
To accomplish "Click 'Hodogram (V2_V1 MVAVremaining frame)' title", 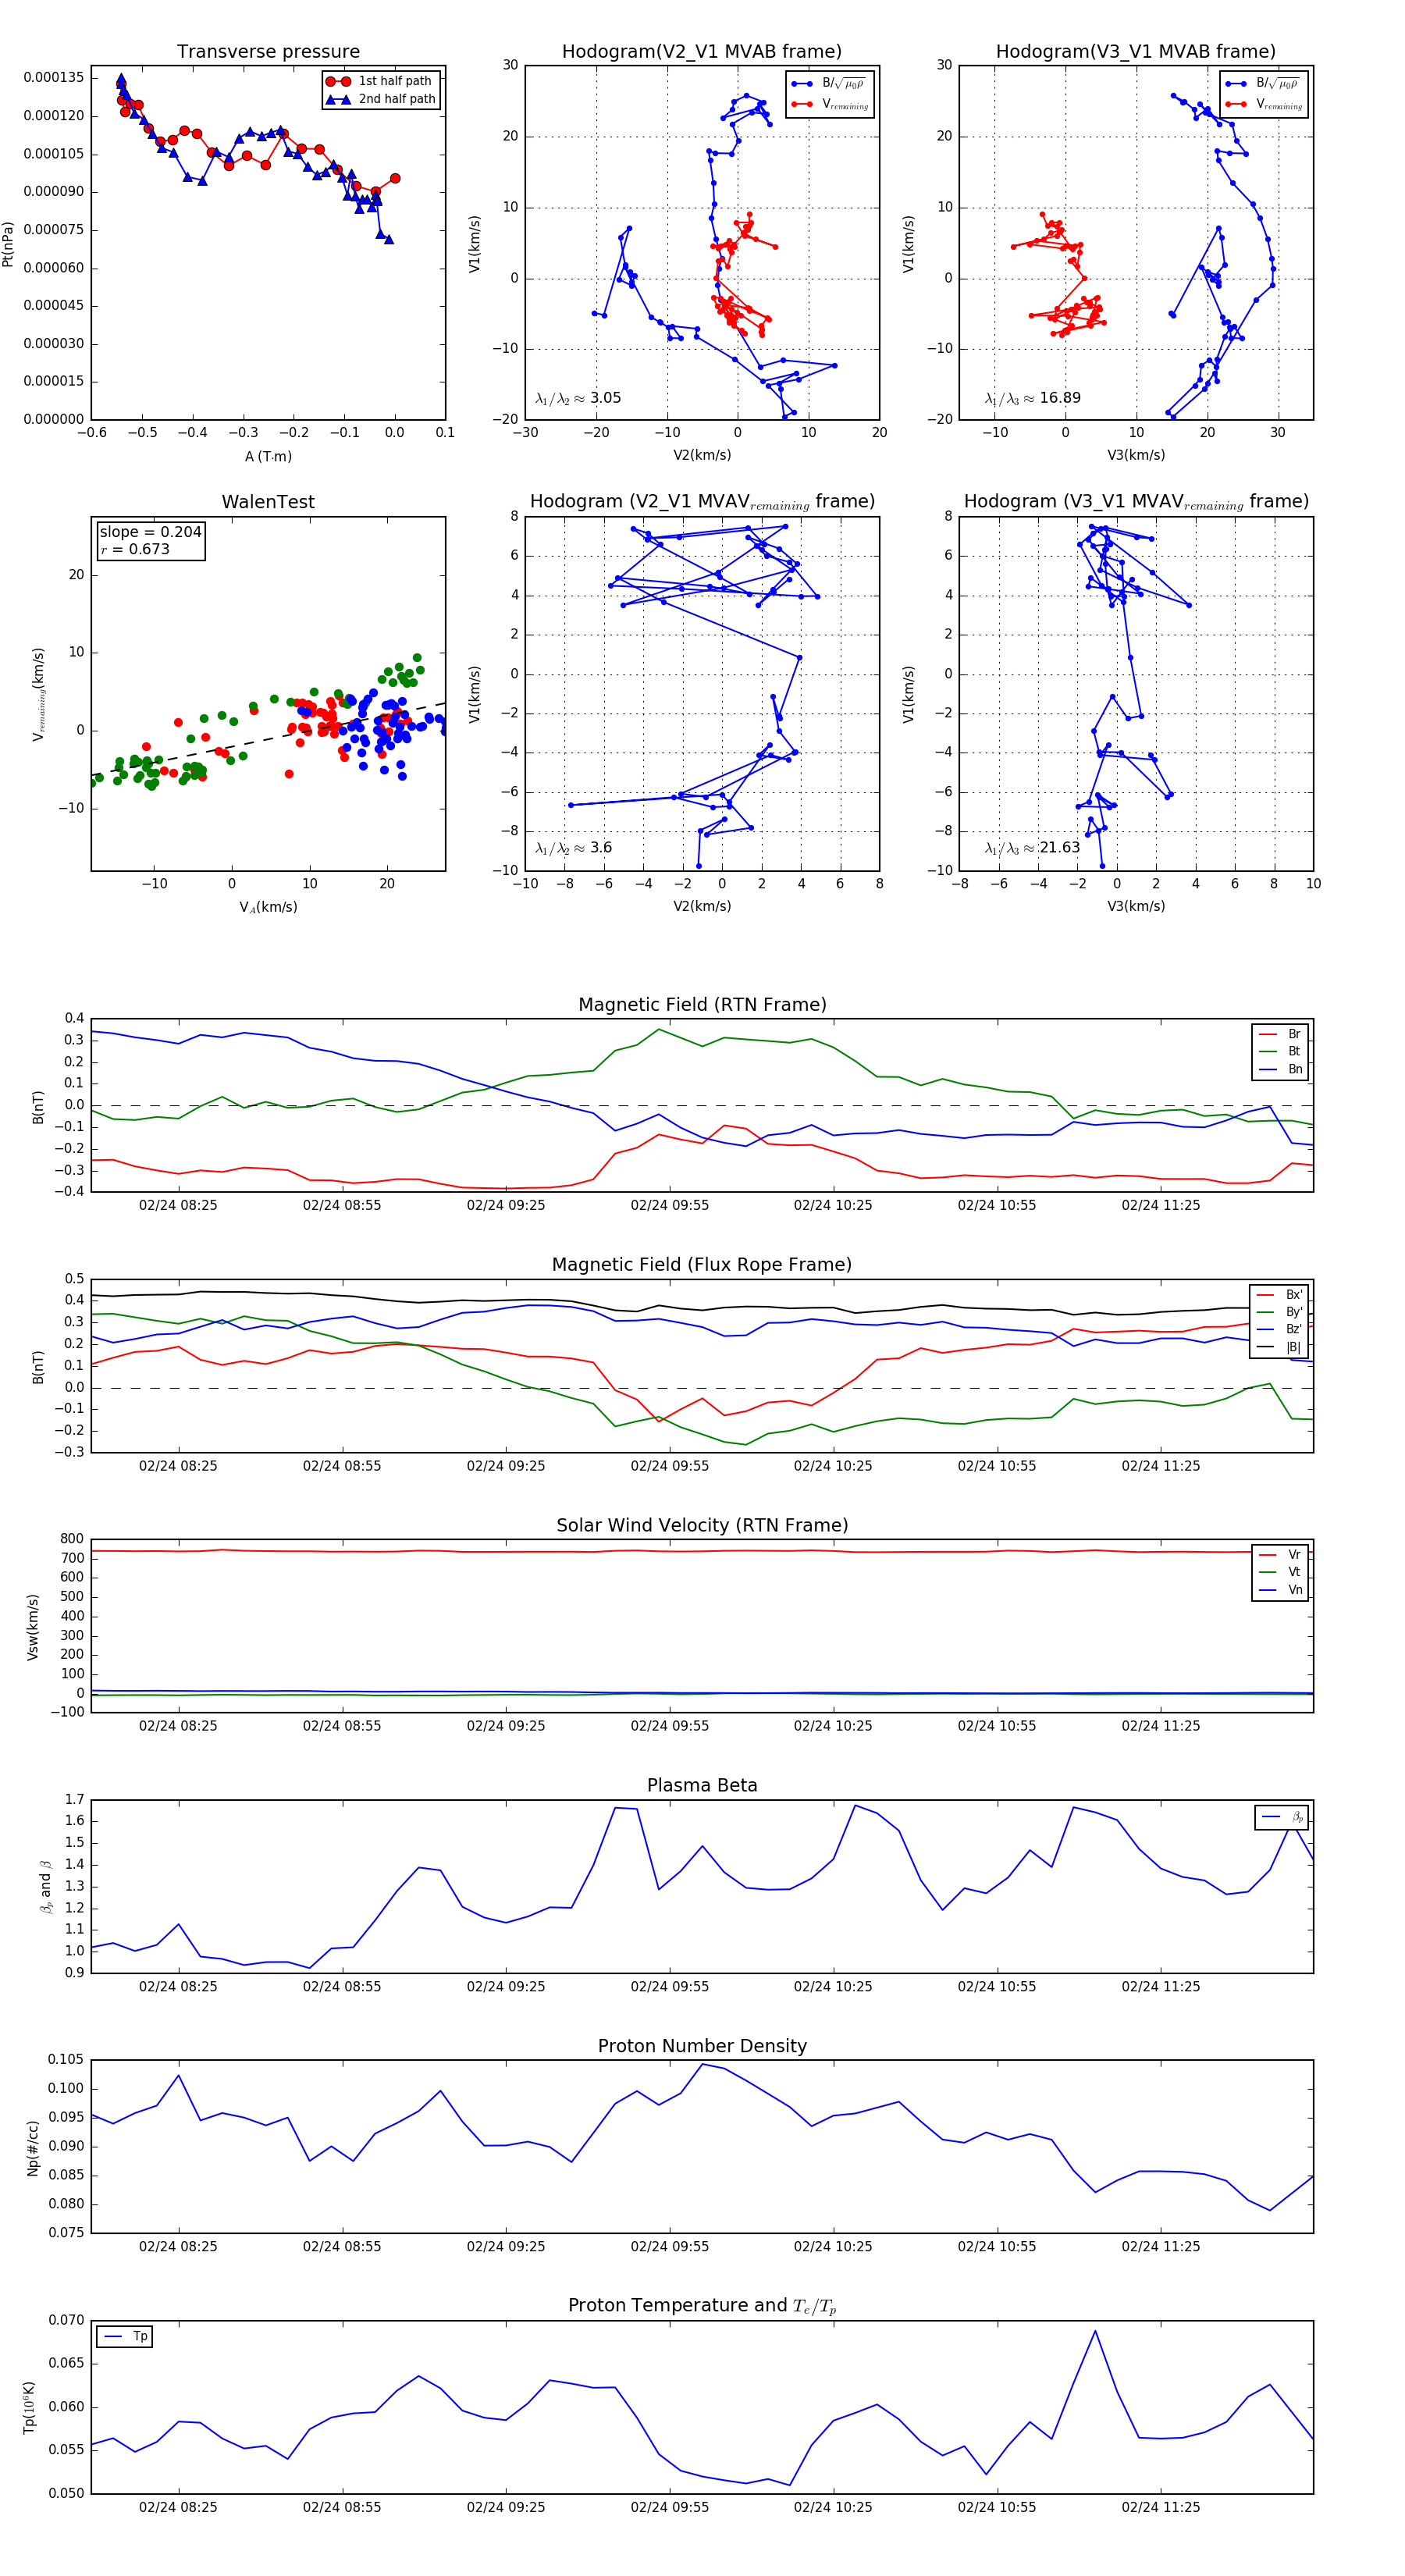I will 702,502.
